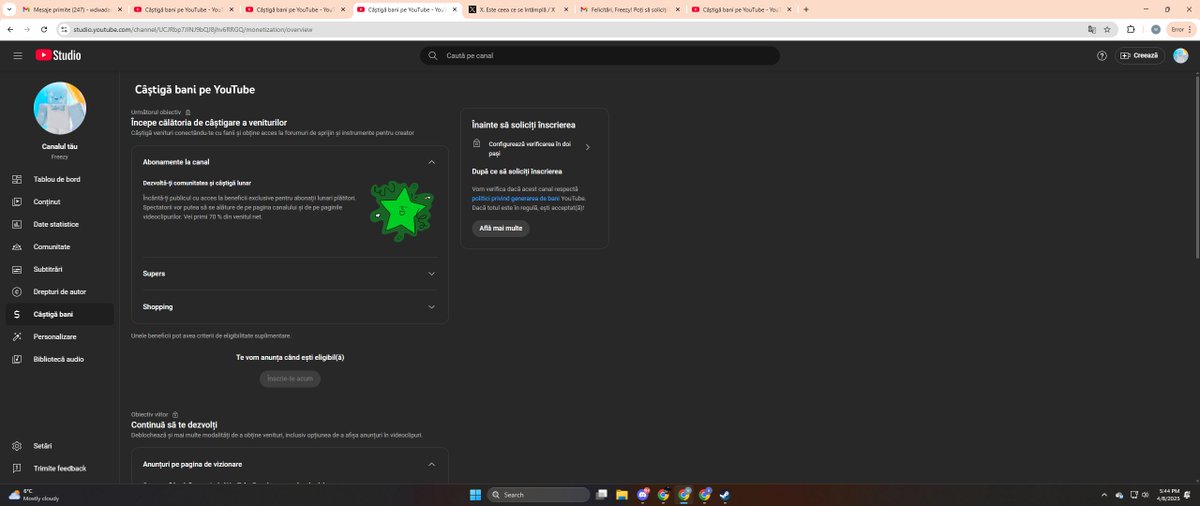
Task: Open File Explorer from taskbar
Action: [x=622, y=494]
